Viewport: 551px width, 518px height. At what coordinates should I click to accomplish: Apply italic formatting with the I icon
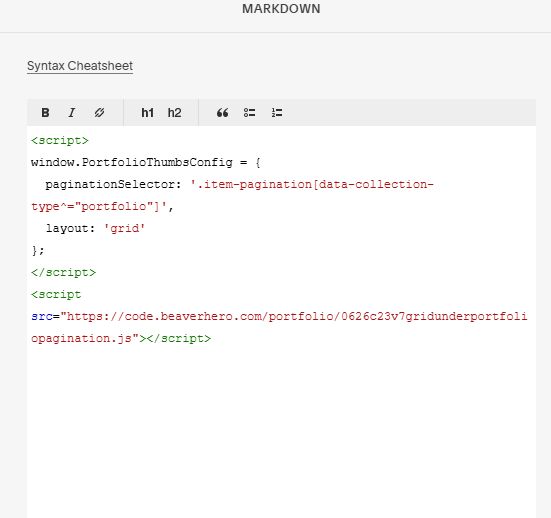click(x=72, y=113)
